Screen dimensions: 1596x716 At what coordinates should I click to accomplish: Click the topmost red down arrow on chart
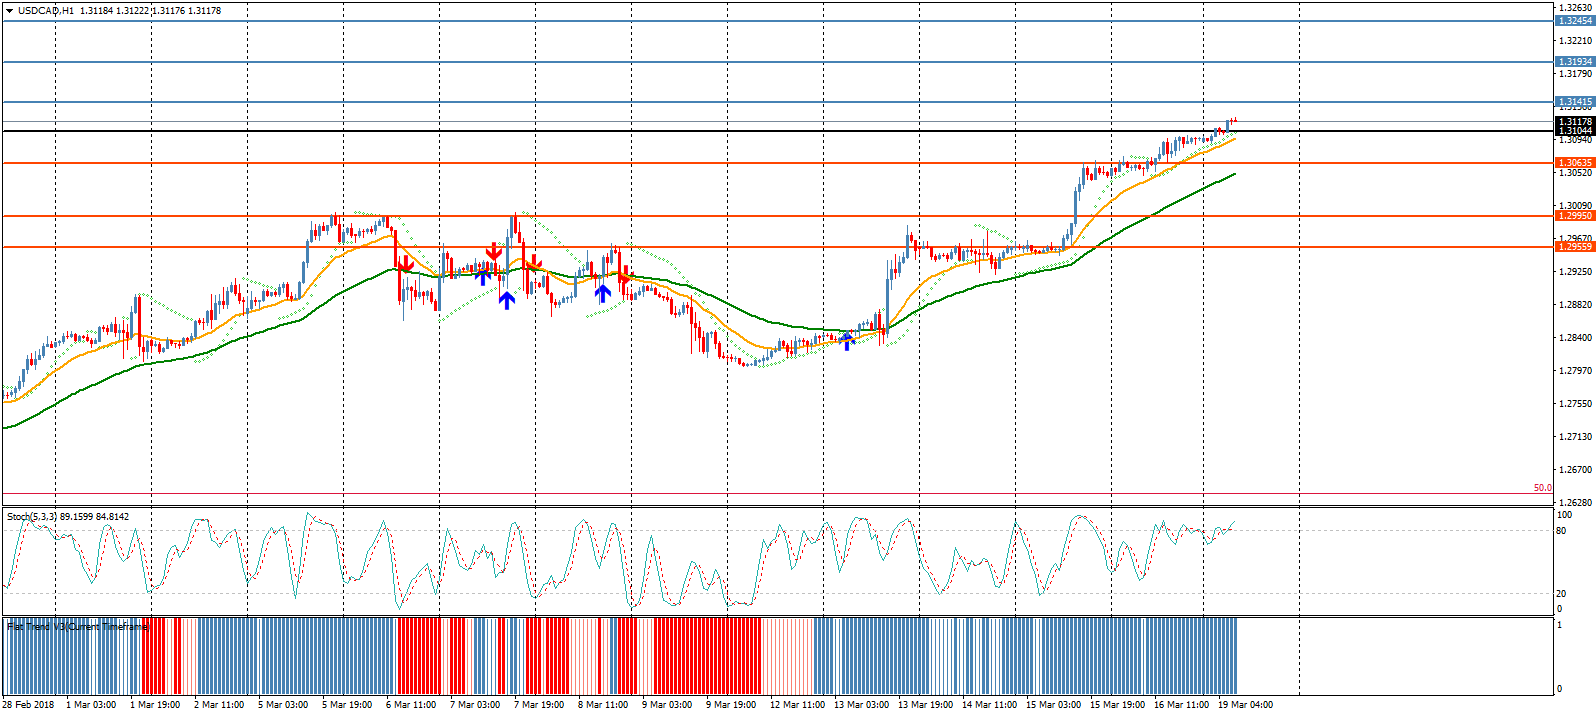click(x=493, y=250)
